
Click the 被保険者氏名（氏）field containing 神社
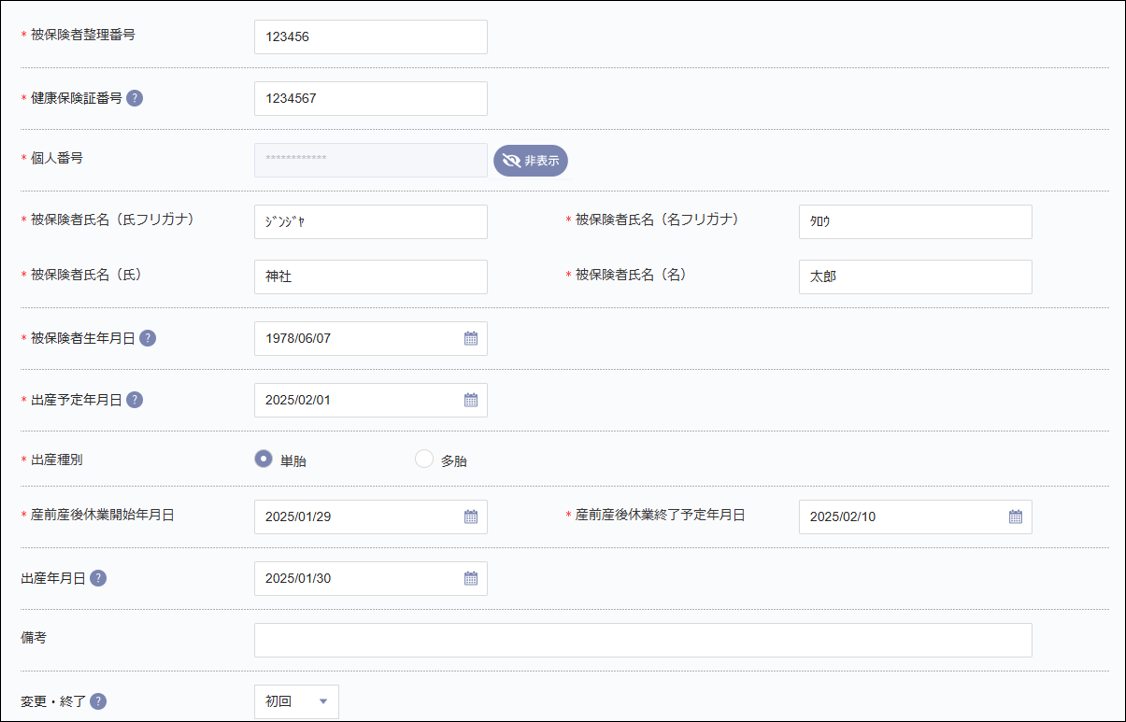pyautogui.click(x=370, y=276)
